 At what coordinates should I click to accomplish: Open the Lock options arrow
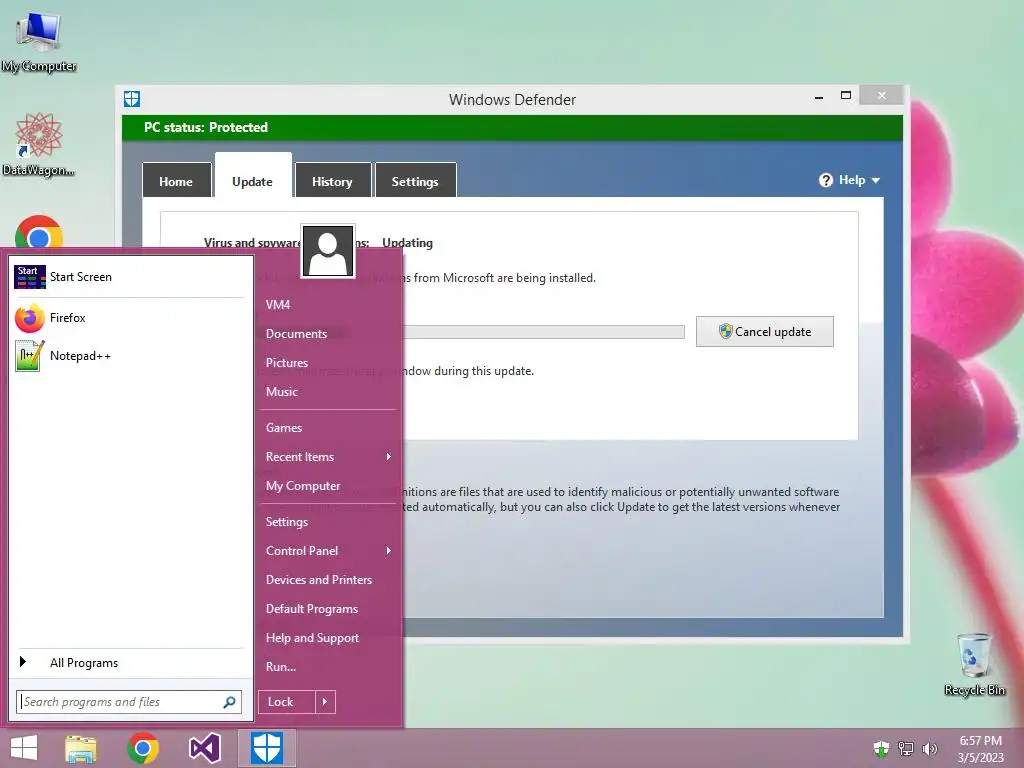pos(325,702)
